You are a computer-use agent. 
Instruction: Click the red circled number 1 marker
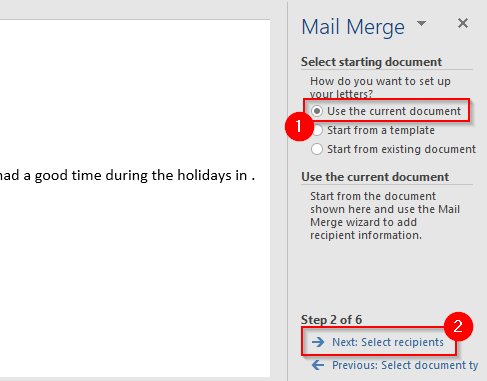[x=299, y=127]
